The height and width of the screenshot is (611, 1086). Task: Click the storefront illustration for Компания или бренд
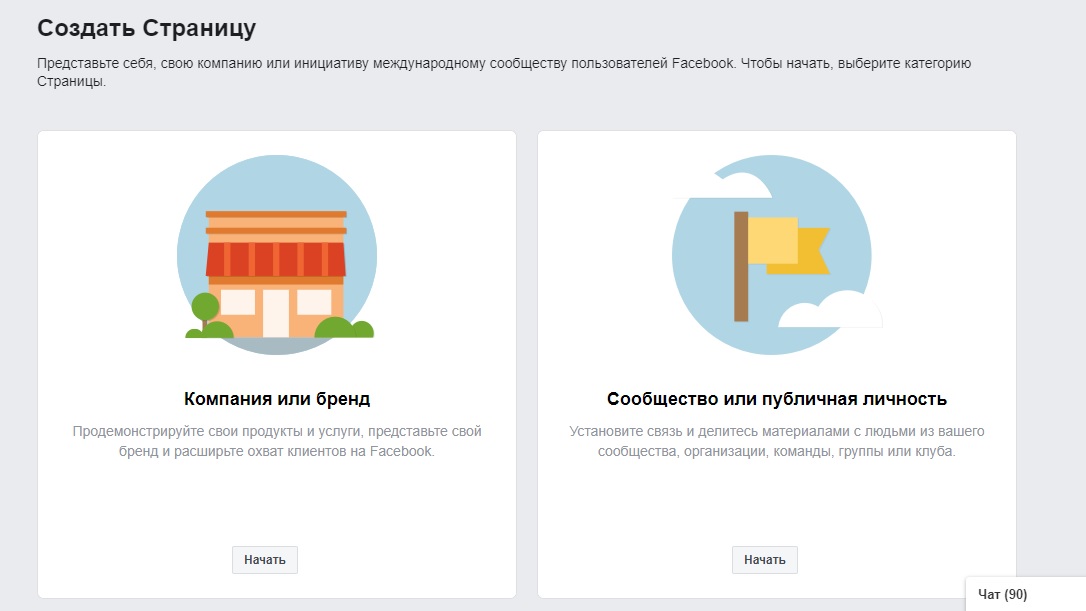pyautogui.click(x=277, y=255)
